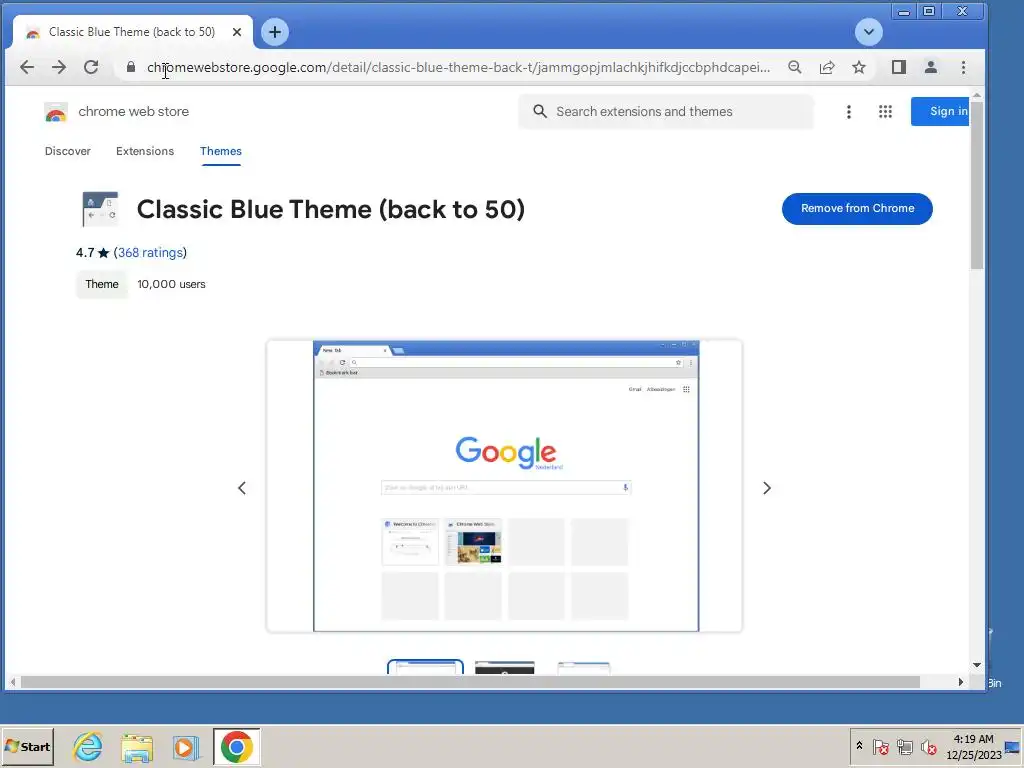Expand the tab search dropdown arrow
Viewport: 1024px width, 768px height.
869,32
